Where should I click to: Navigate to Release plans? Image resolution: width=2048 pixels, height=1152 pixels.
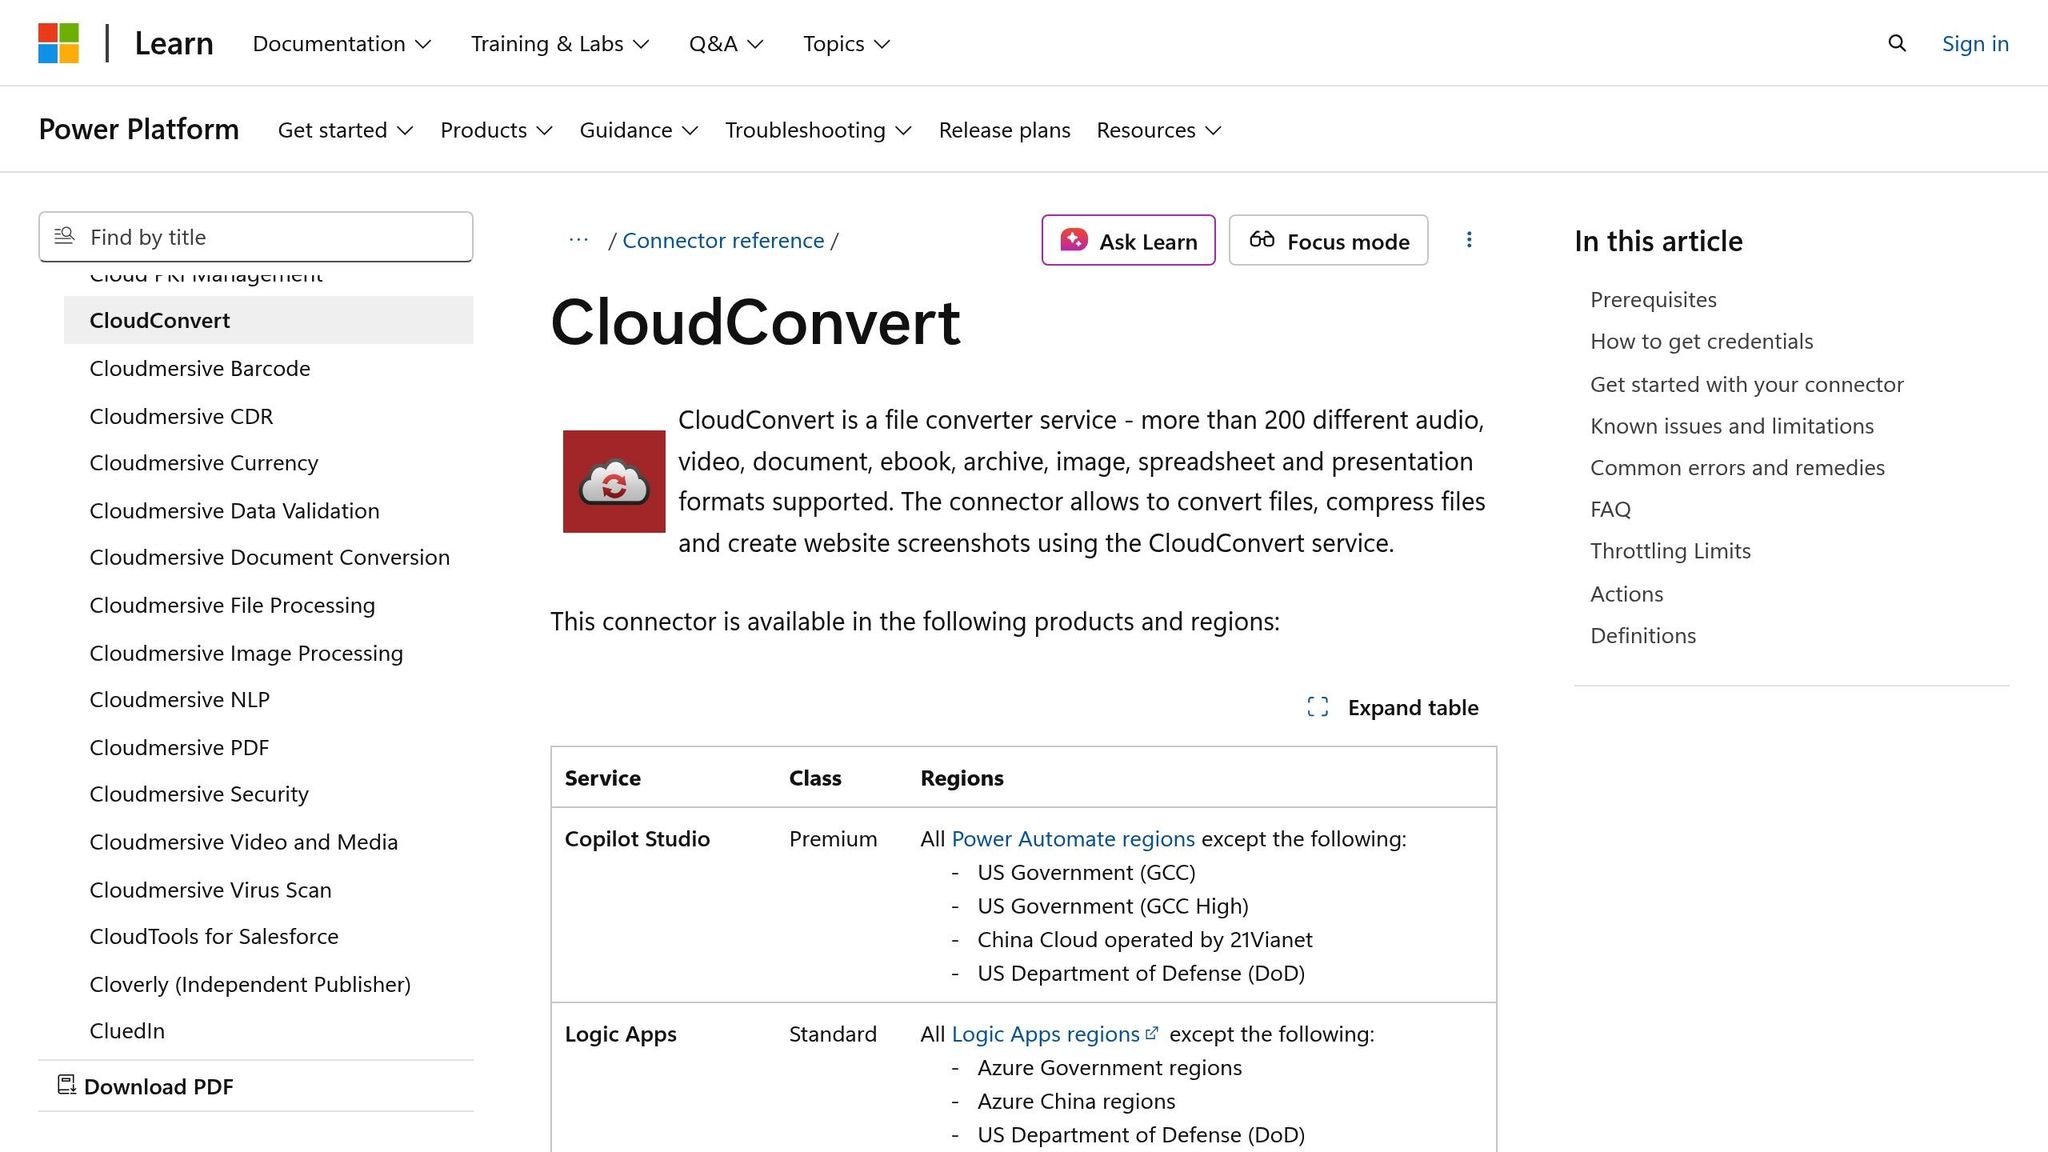[1004, 130]
